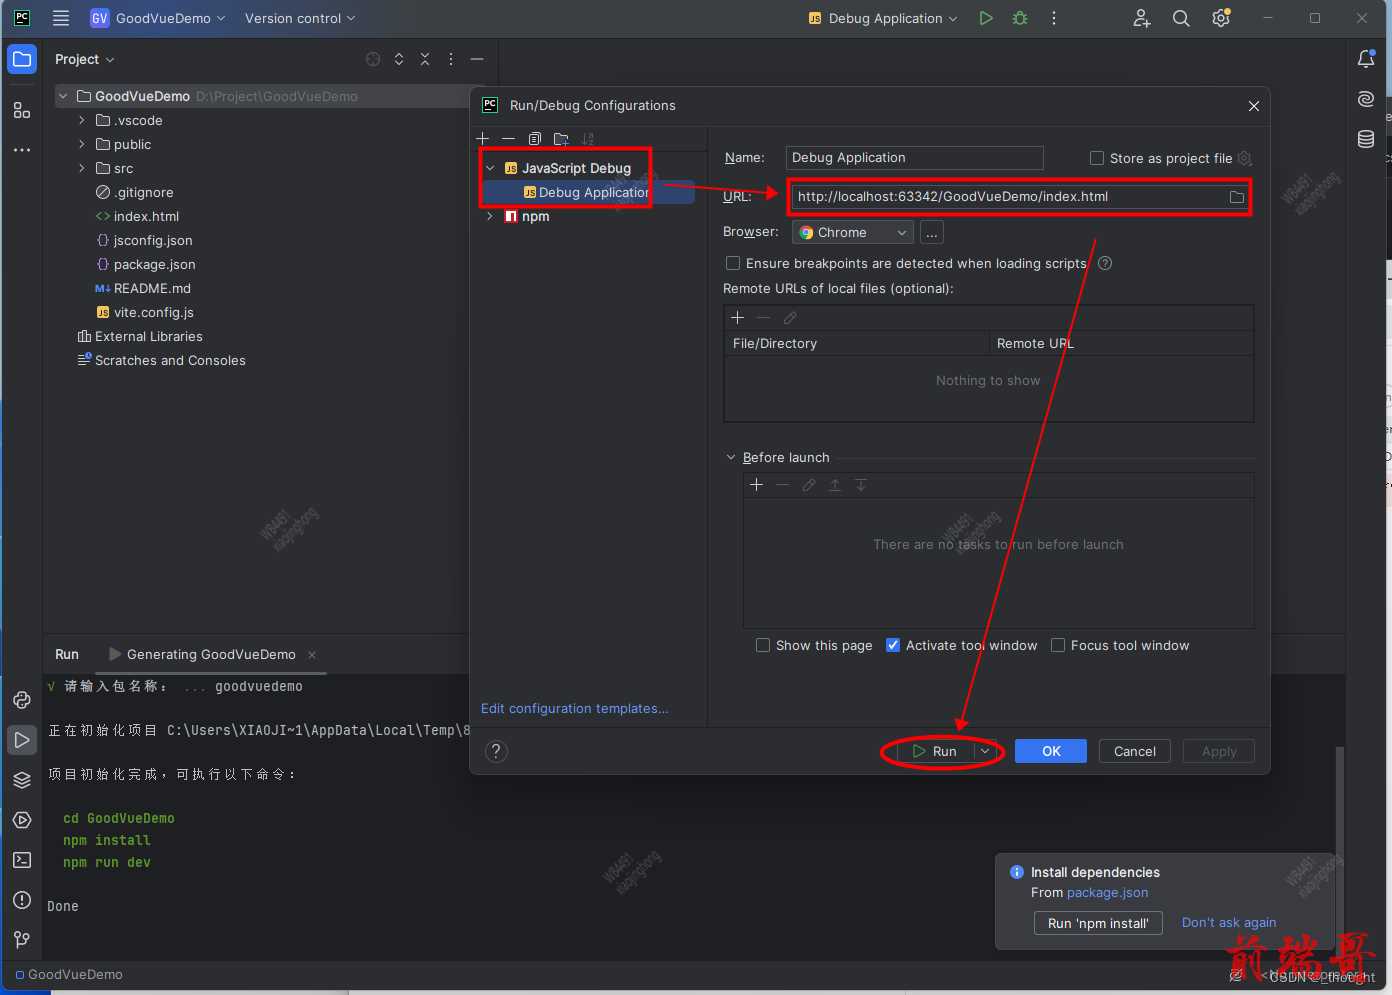
Task: Open Search Everywhere magnifier
Action: 1181,18
